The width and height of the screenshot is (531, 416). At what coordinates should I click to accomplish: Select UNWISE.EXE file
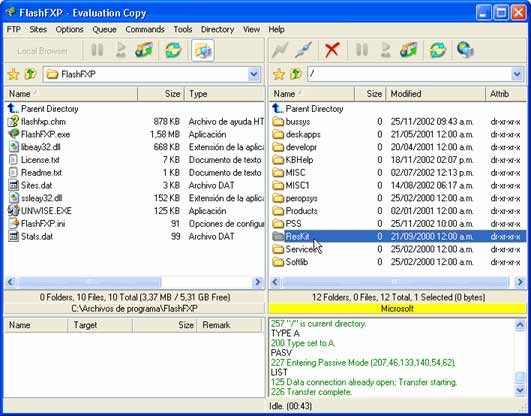pos(46,211)
